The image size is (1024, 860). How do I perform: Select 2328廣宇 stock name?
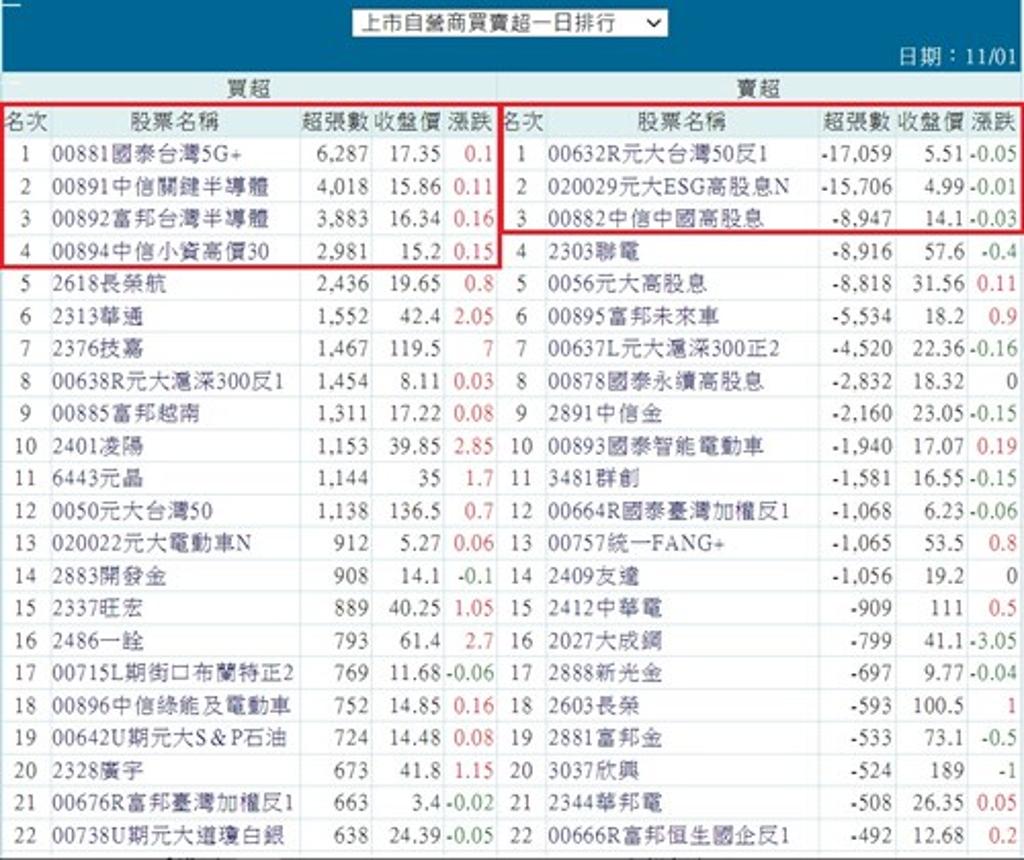[x=97, y=771]
